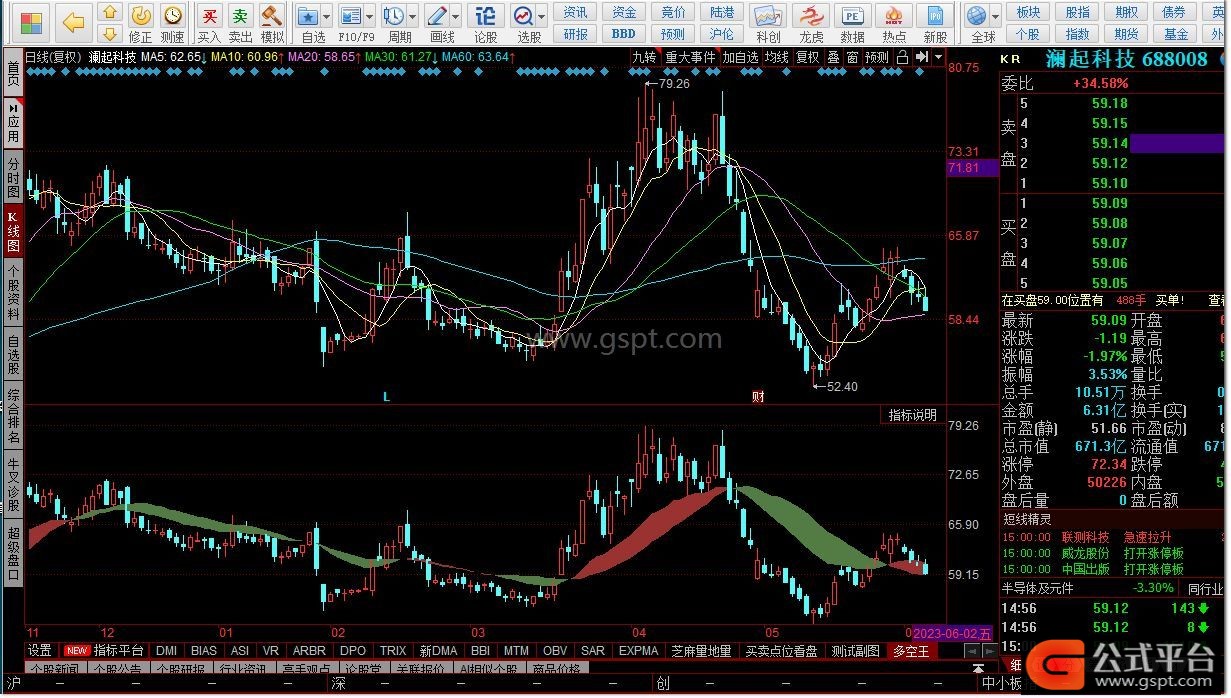Screen dimensions: 1231x698
Task: Click the 联测科技 急速拉升 alert row
Action: (x=1113, y=538)
